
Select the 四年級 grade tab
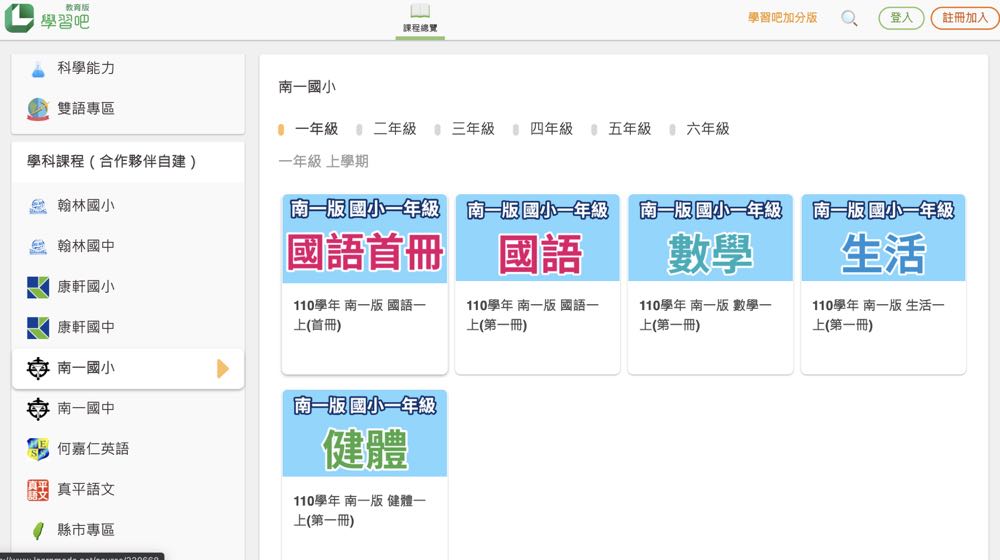tap(543, 129)
